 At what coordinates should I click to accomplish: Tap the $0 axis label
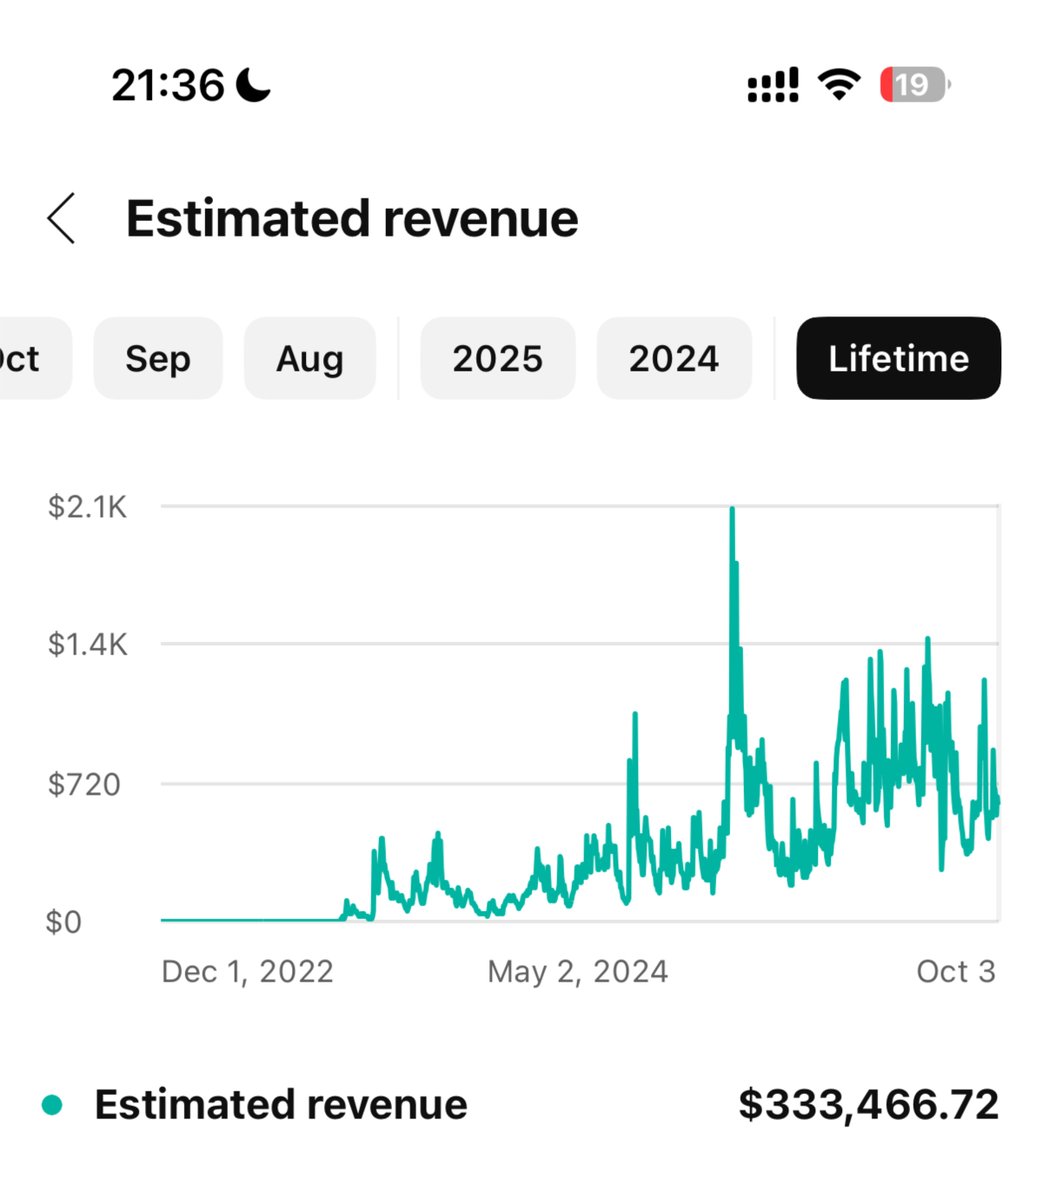pos(64,921)
